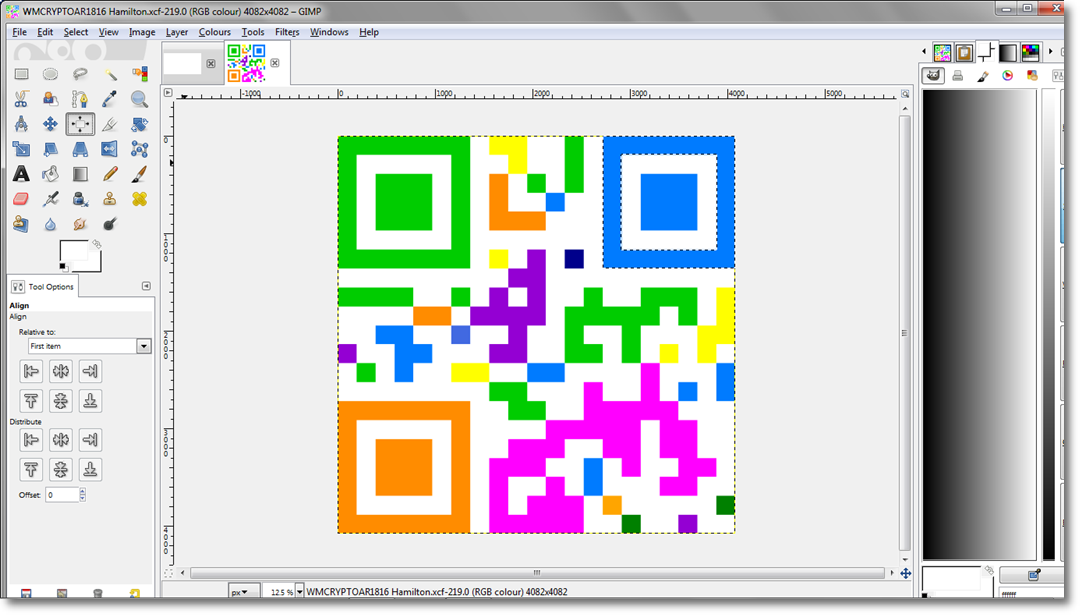Image resolution: width=1080 pixels, height=615 pixels.
Task: Show previous dock tabs with left arrow
Action: (x=924, y=52)
